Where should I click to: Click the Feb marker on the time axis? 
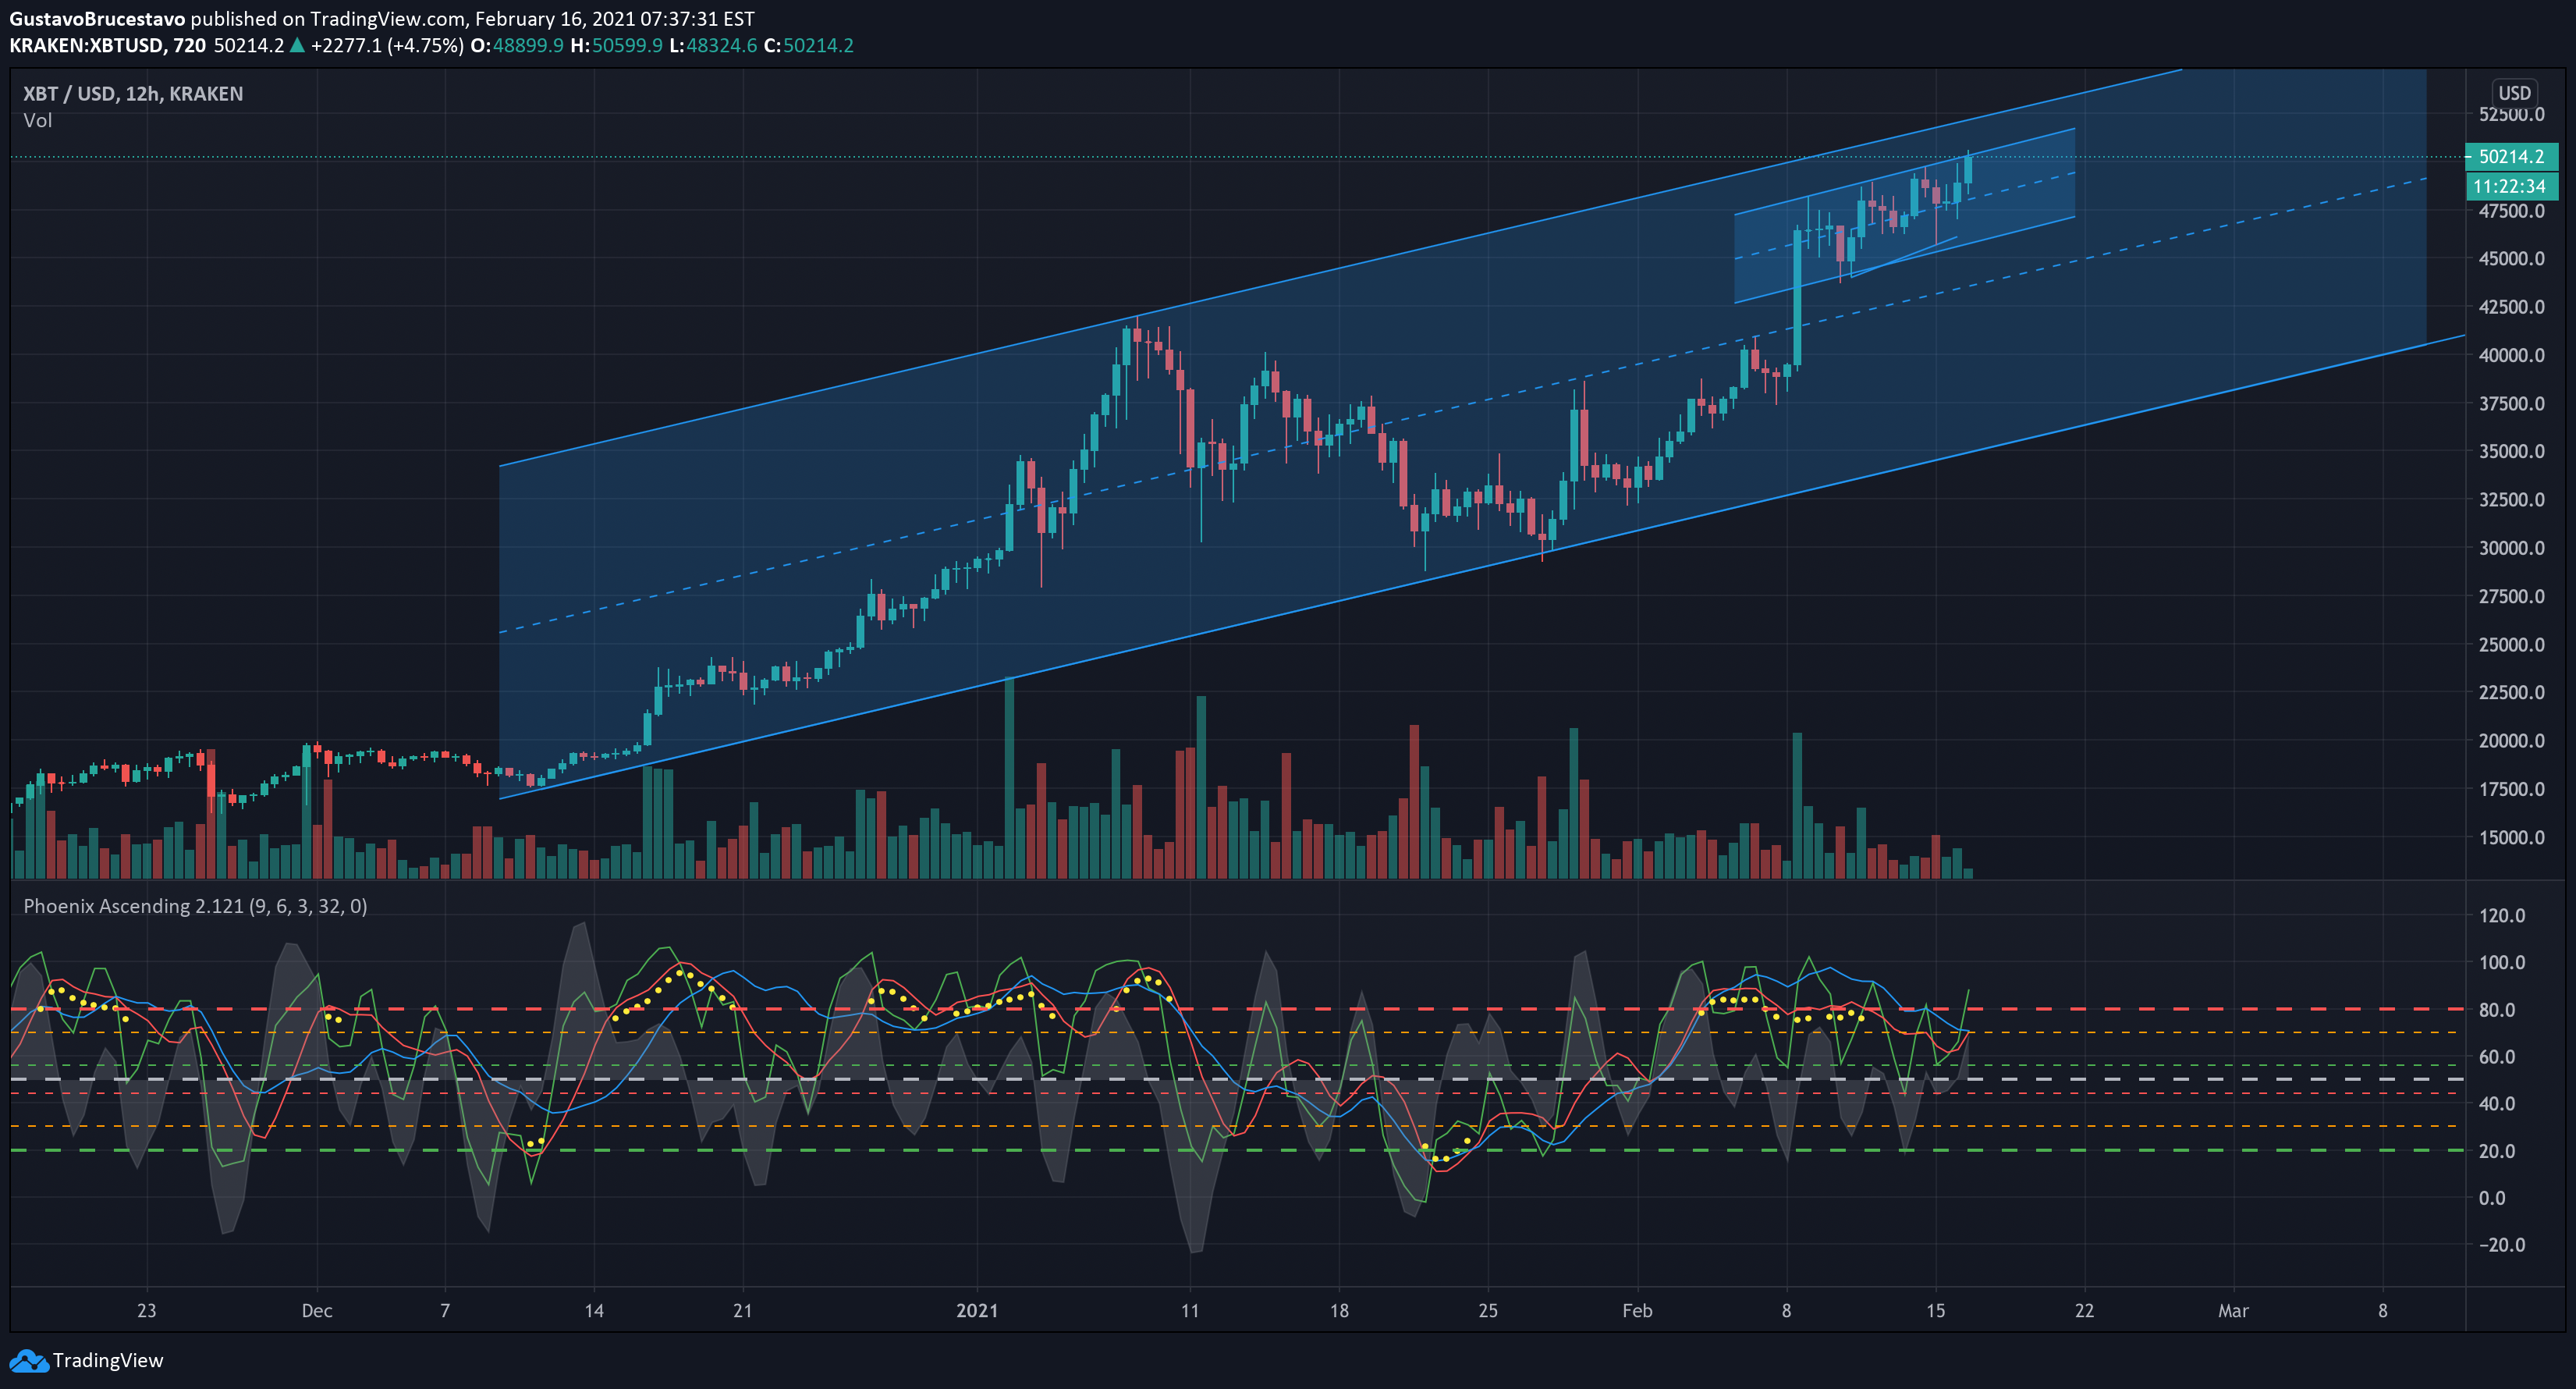tap(1637, 1310)
